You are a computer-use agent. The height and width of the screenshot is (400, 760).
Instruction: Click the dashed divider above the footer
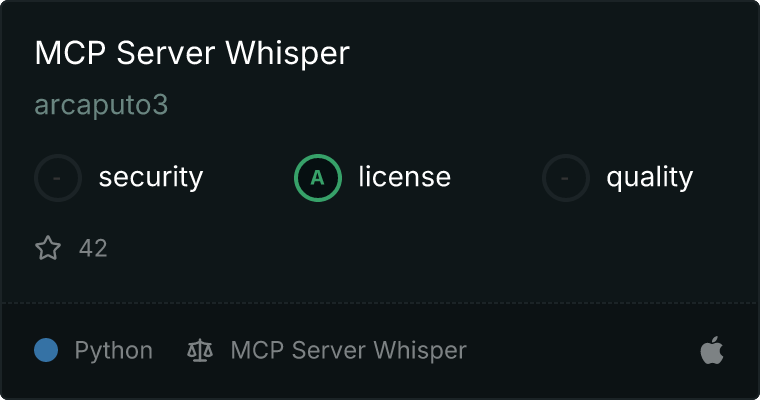click(x=380, y=303)
